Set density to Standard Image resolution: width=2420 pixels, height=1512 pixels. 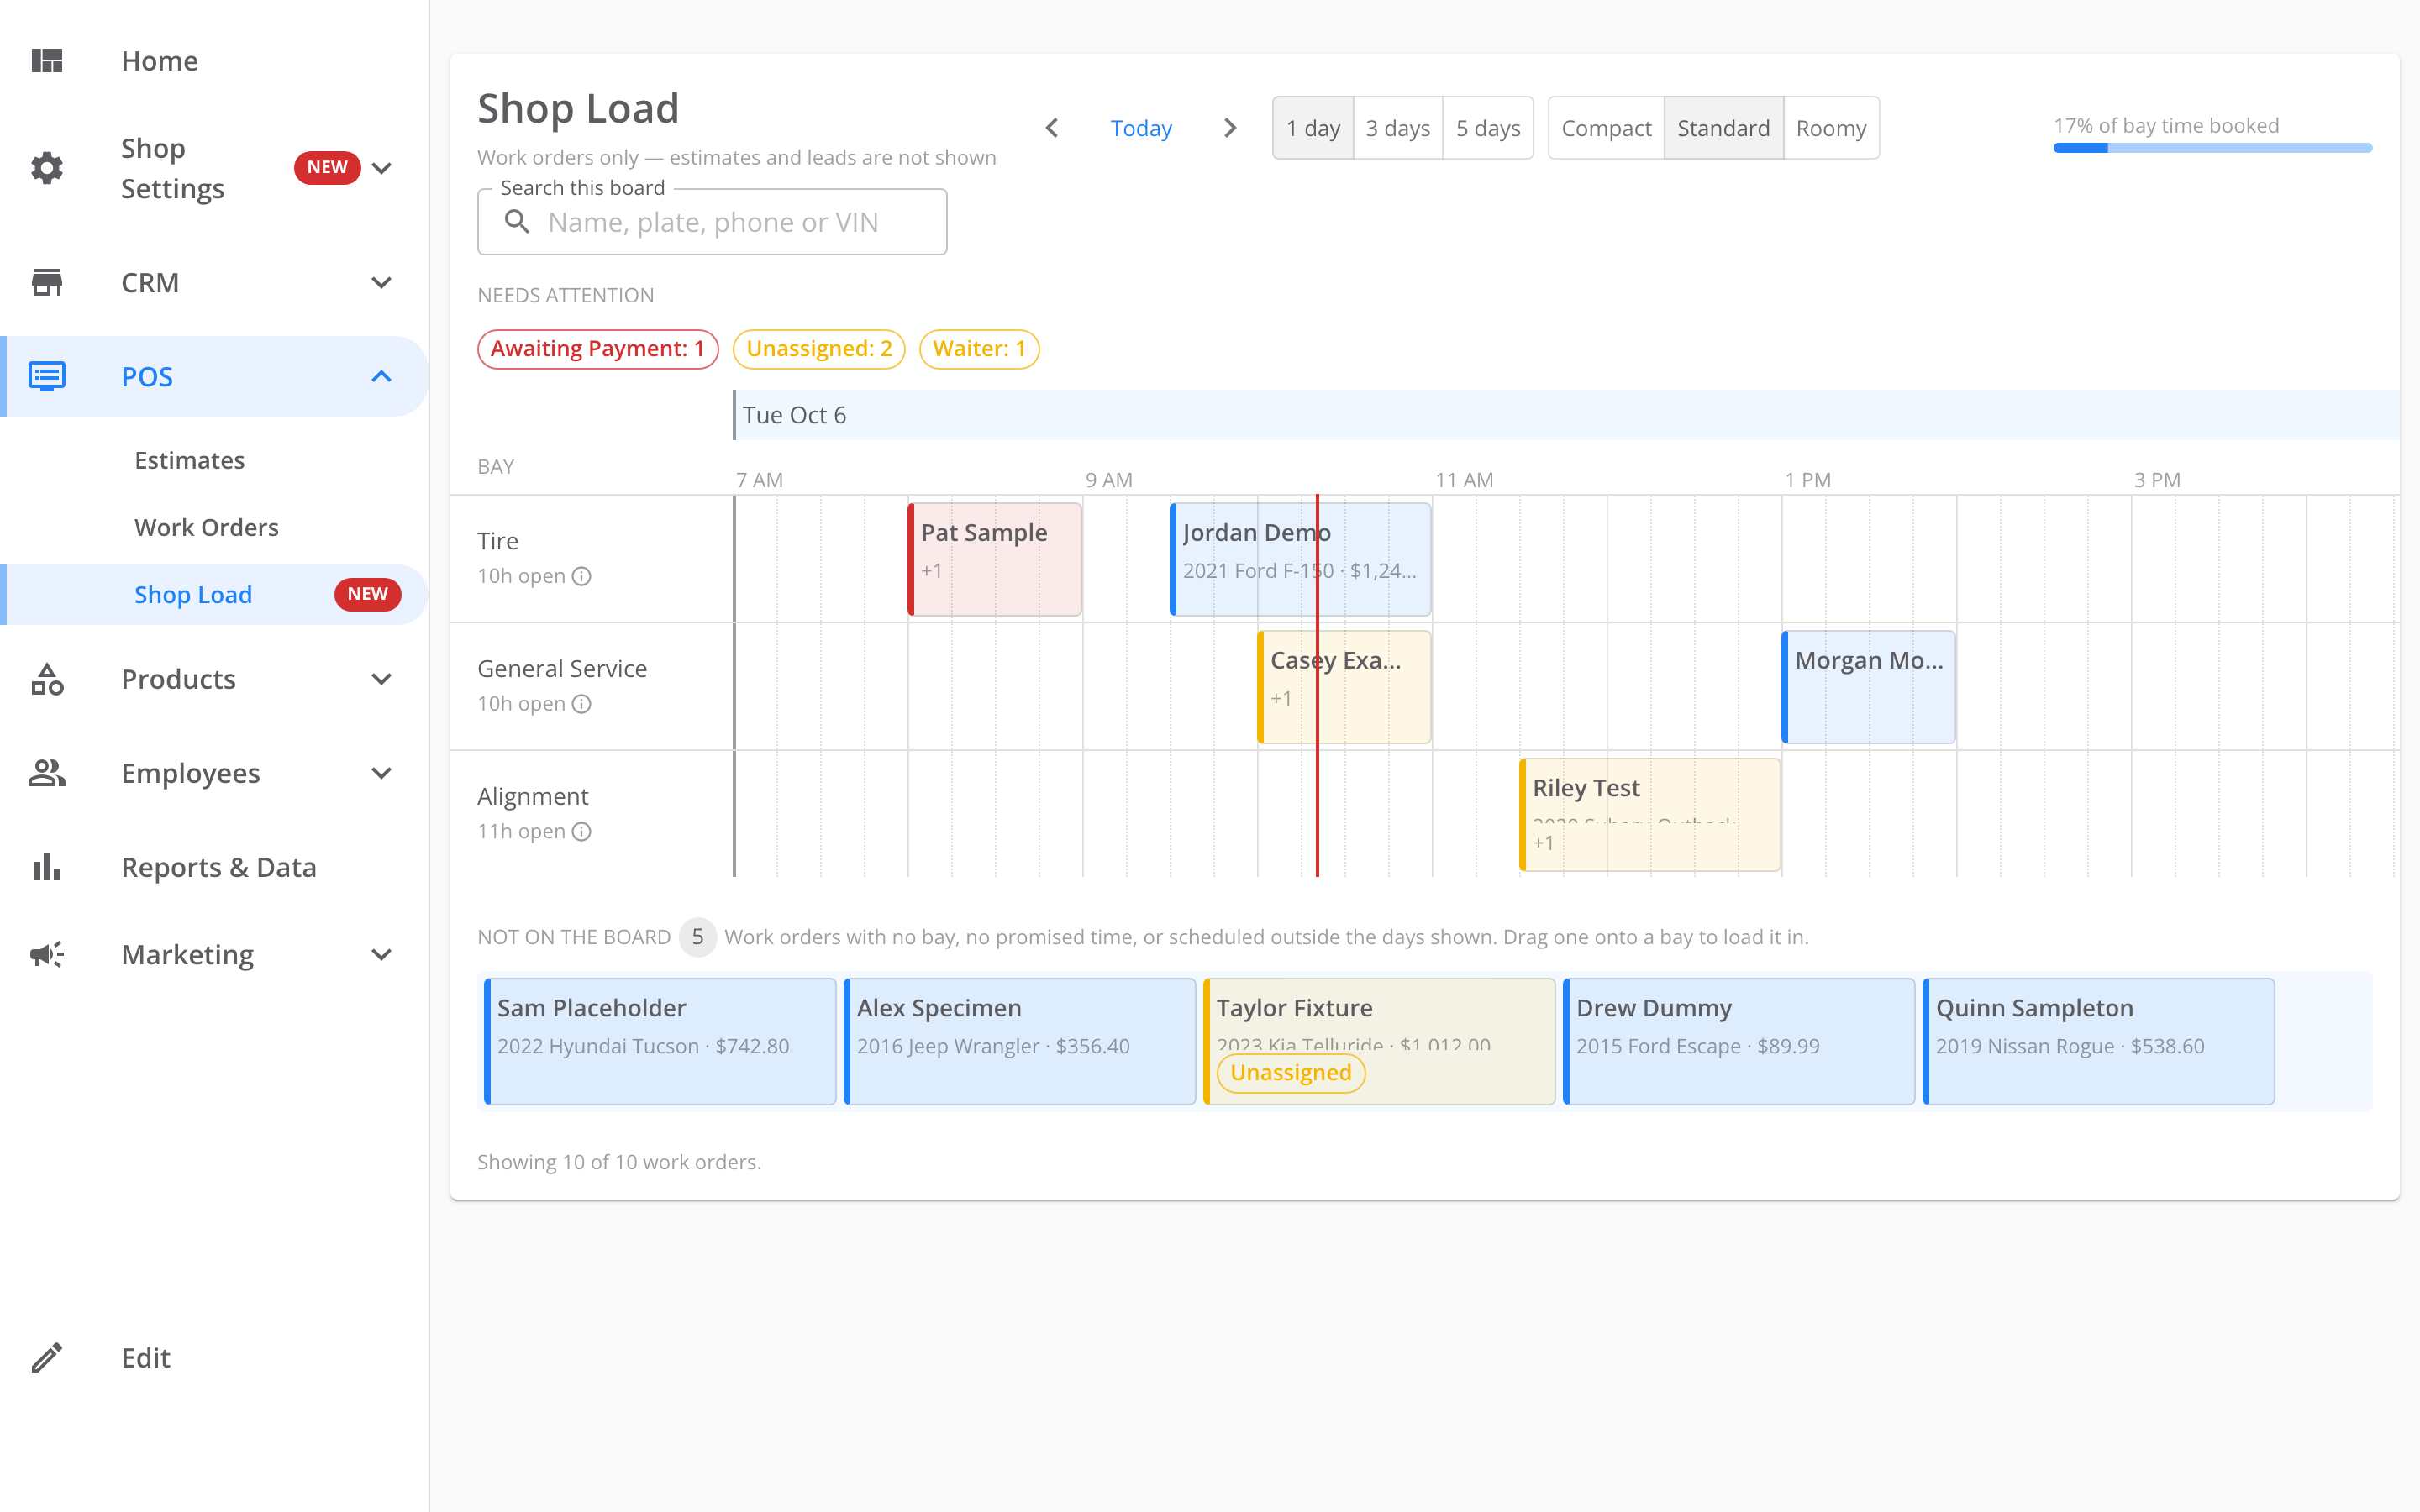tap(1723, 128)
